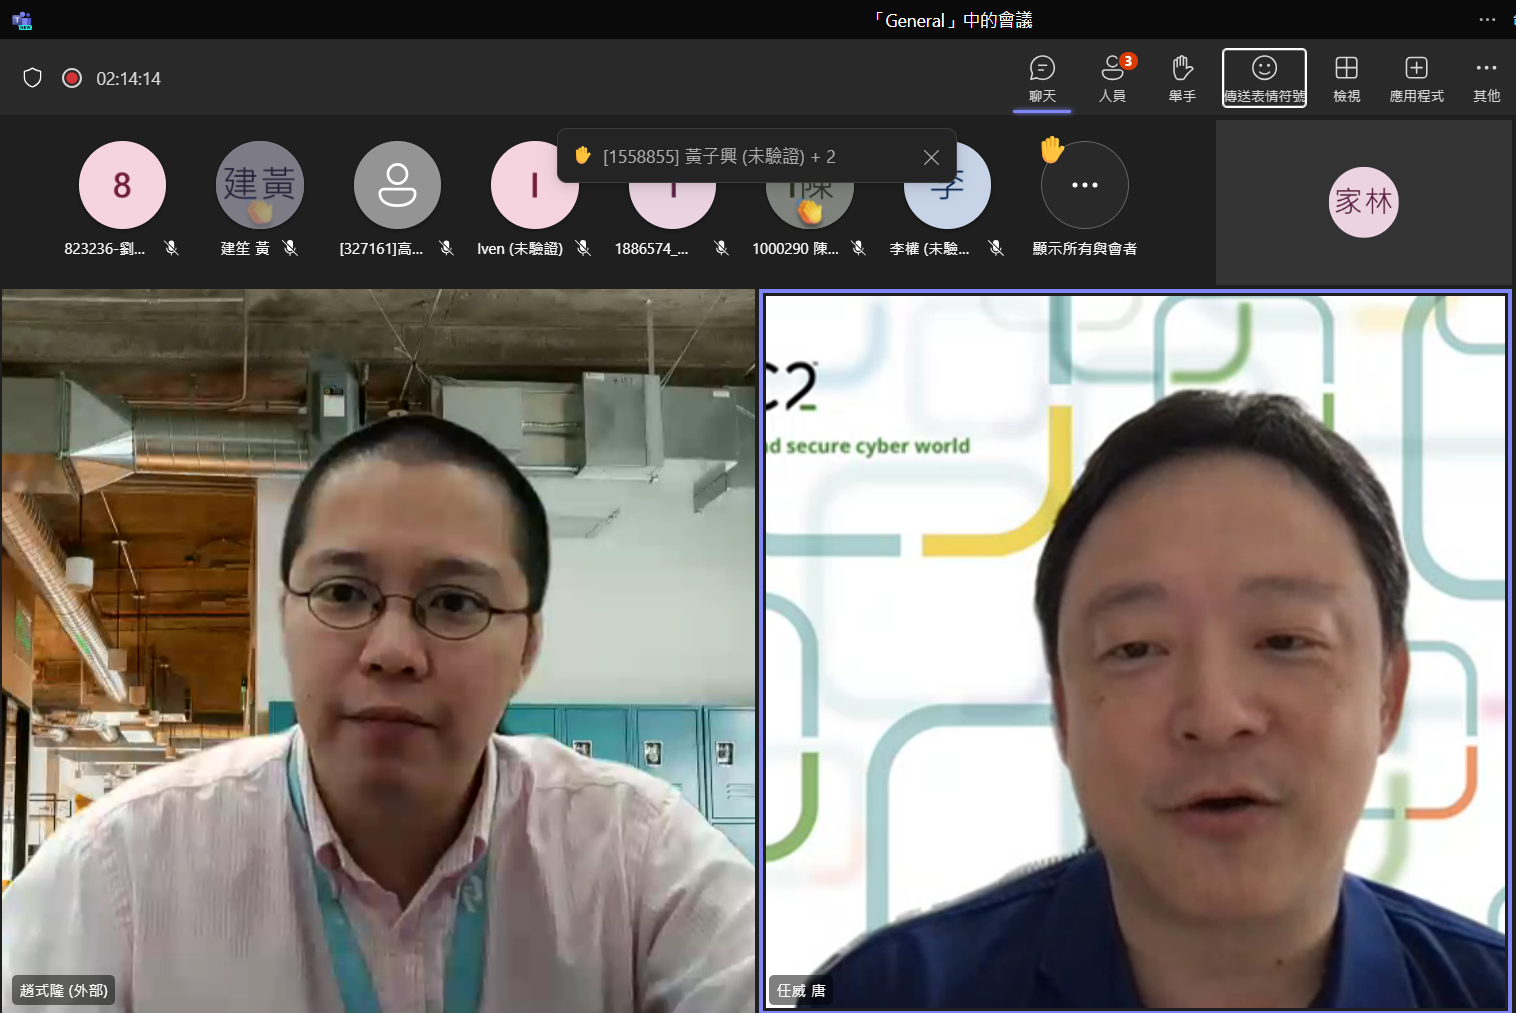The image size is (1516, 1013).
Task: Click the shield security icon
Action: [32, 78]
